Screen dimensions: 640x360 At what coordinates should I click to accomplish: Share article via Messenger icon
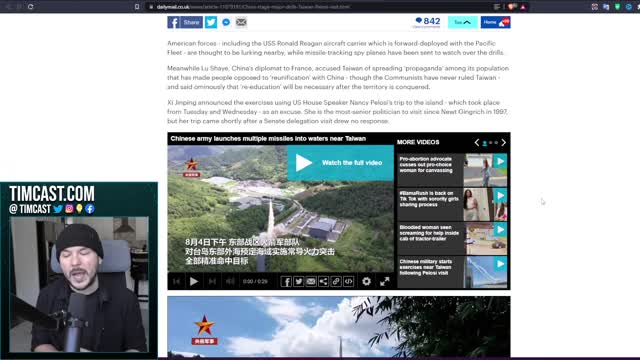(x=226, y=22)
